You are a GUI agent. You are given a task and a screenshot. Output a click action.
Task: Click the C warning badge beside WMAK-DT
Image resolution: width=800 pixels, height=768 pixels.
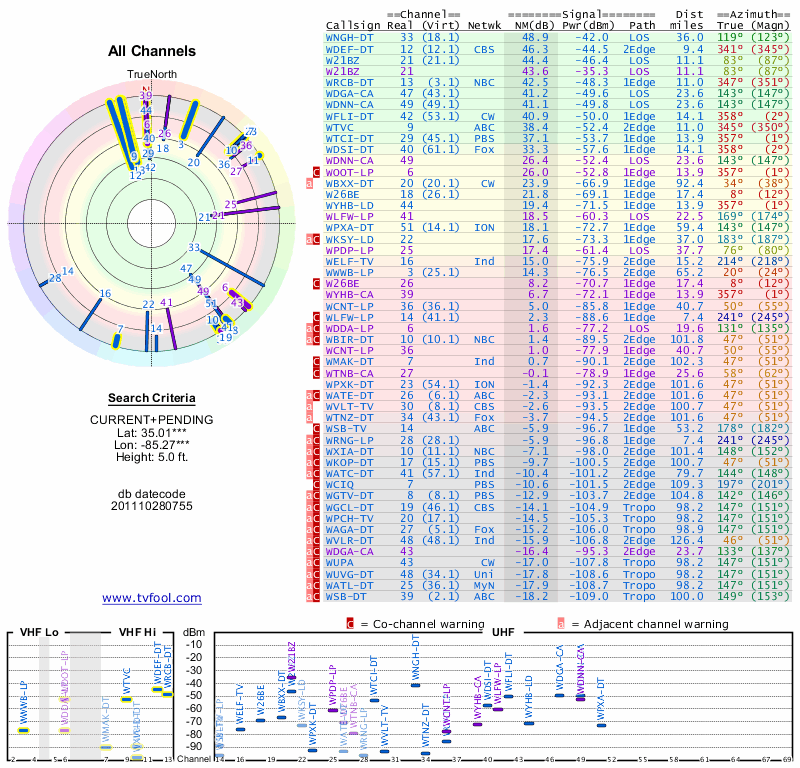pyautogui.click(x=316, y=361)
